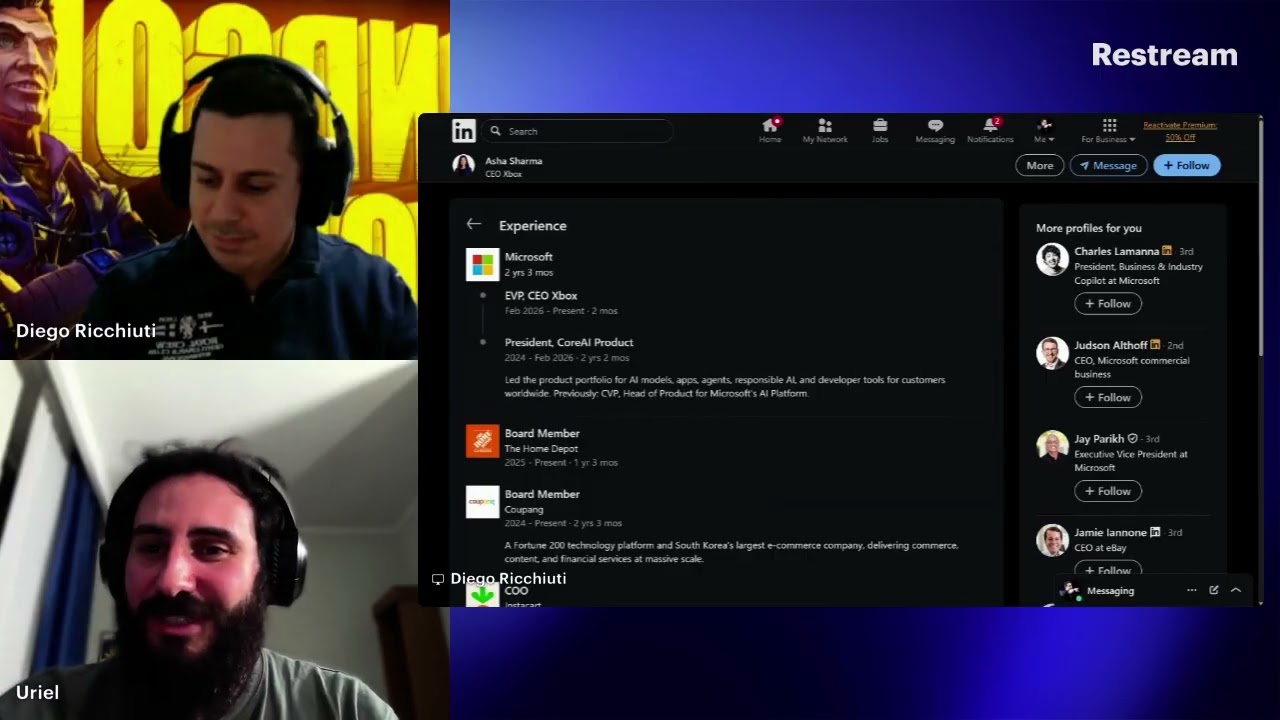Image resolution: width=1280 pixels, height=720 pixels.
Task: Message Asha Sharma
Action: (x=1108, y=166)
